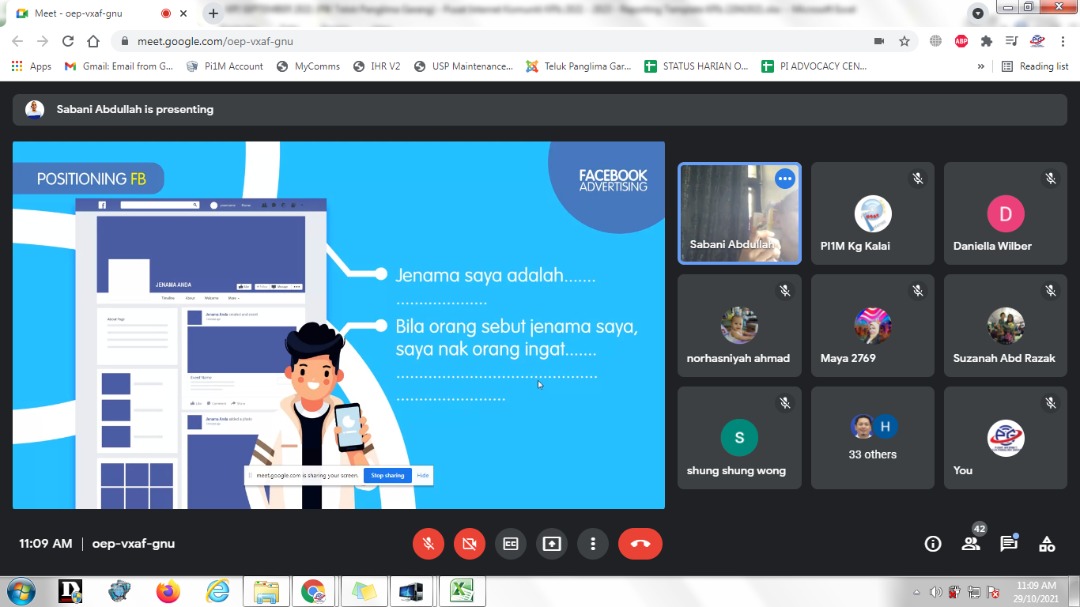
Task: Open more options in Meet controls
Action: (592, 544)
